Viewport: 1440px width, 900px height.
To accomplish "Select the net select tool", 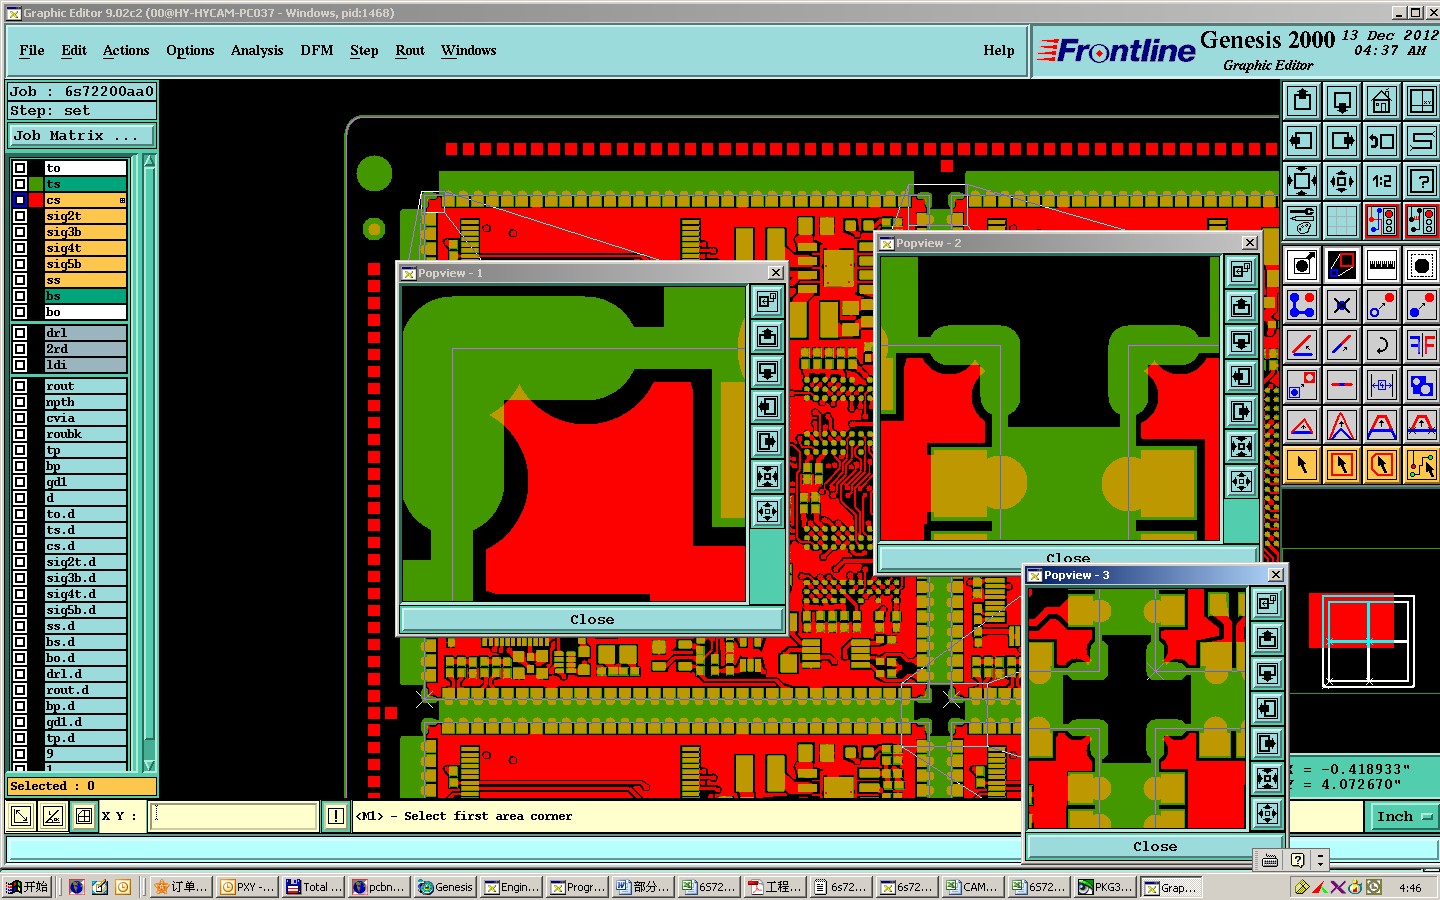I will [1422, 465].
